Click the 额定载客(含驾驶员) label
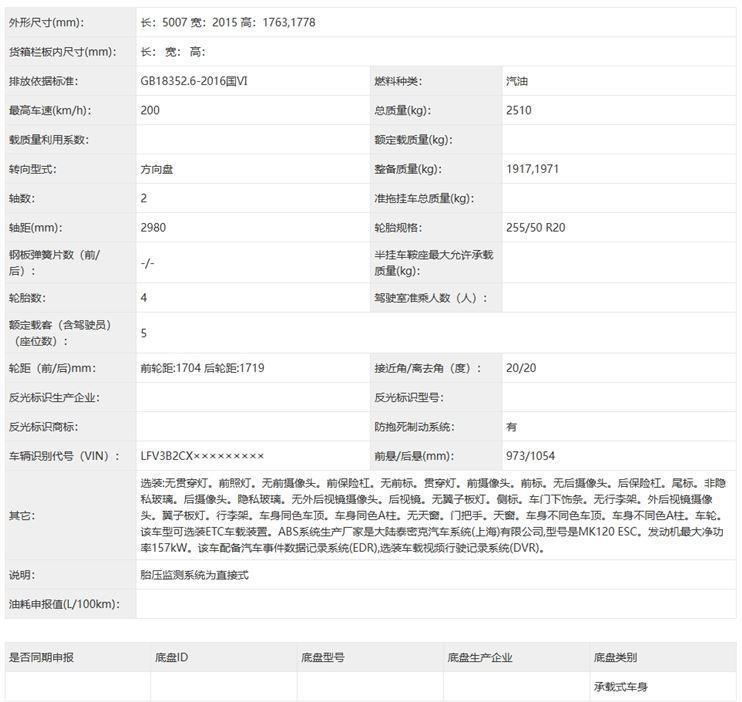Screen dimensions: 742x702 pos(60,333)
